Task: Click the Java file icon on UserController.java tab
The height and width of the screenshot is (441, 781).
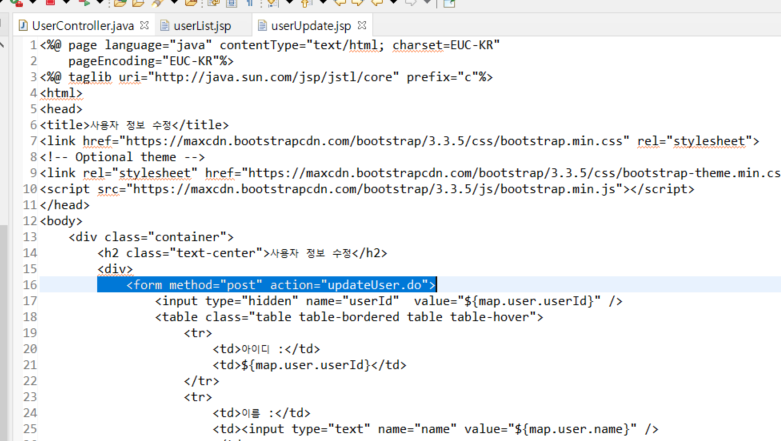Action: [23, 25]
